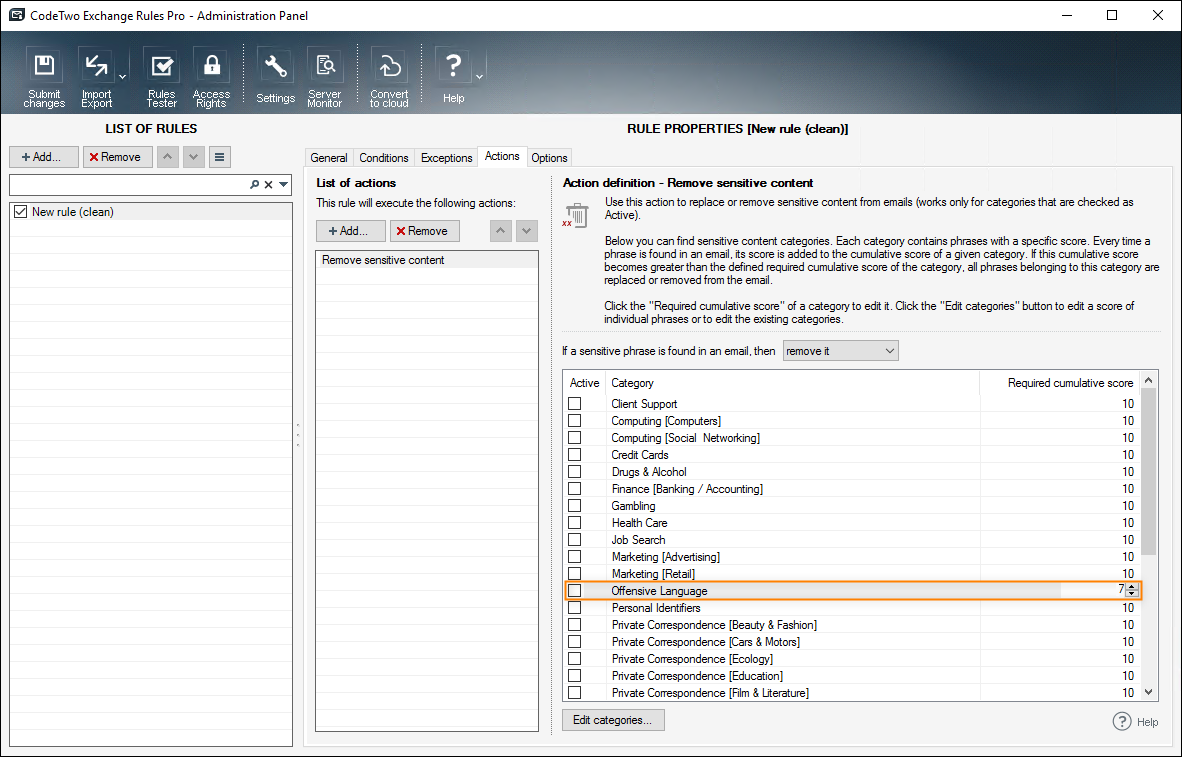Screen dimensions: 1182x757
Task: Move action down in List of actions
Action: pyautogui.click(x=527, y=231)
